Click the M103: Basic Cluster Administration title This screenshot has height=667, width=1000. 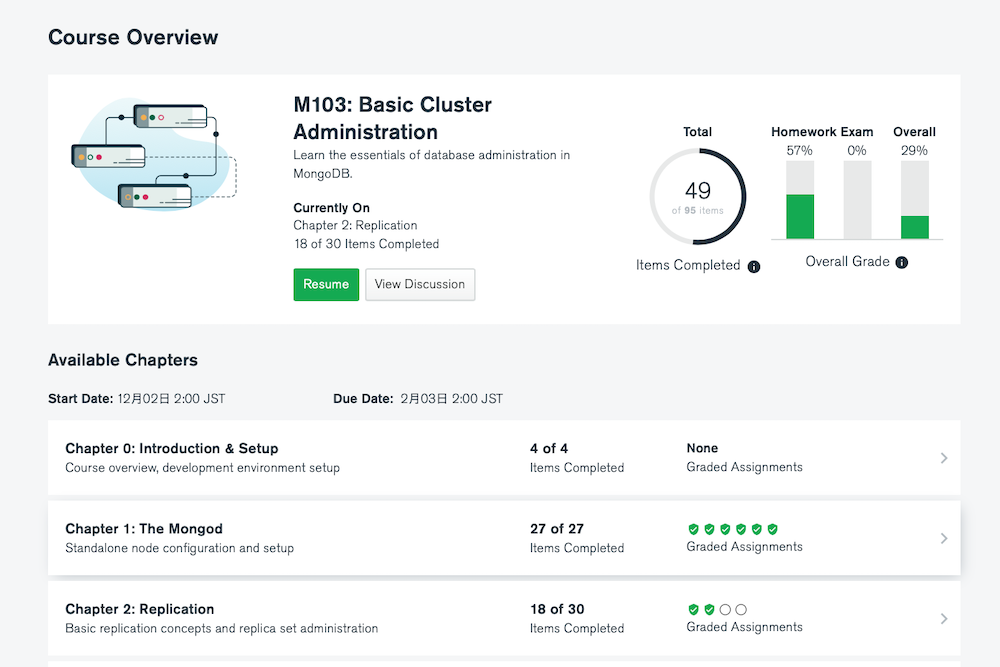[392, 118]
